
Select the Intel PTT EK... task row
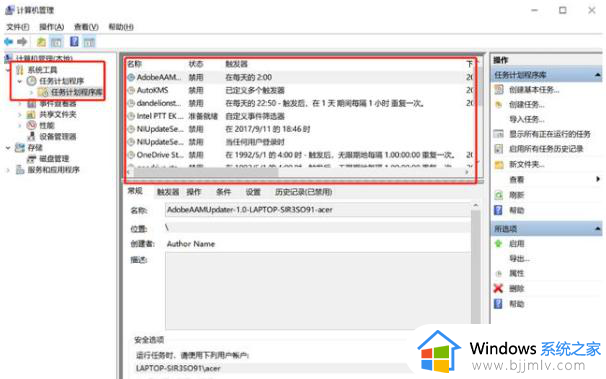[301, 116]
